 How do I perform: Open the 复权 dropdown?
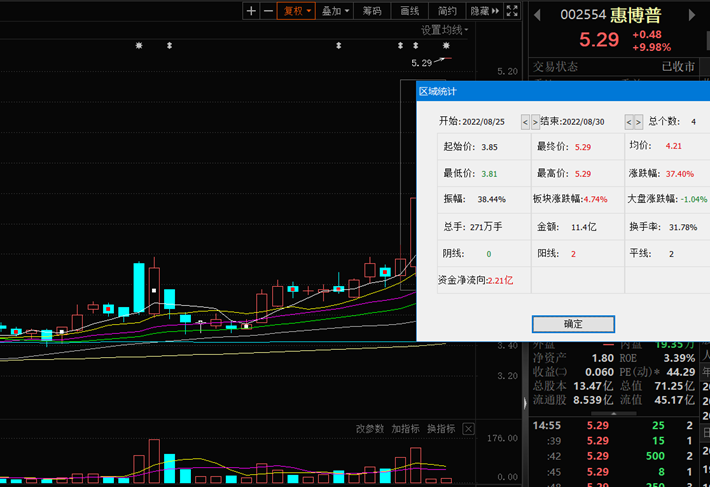(x=296, y=11)
